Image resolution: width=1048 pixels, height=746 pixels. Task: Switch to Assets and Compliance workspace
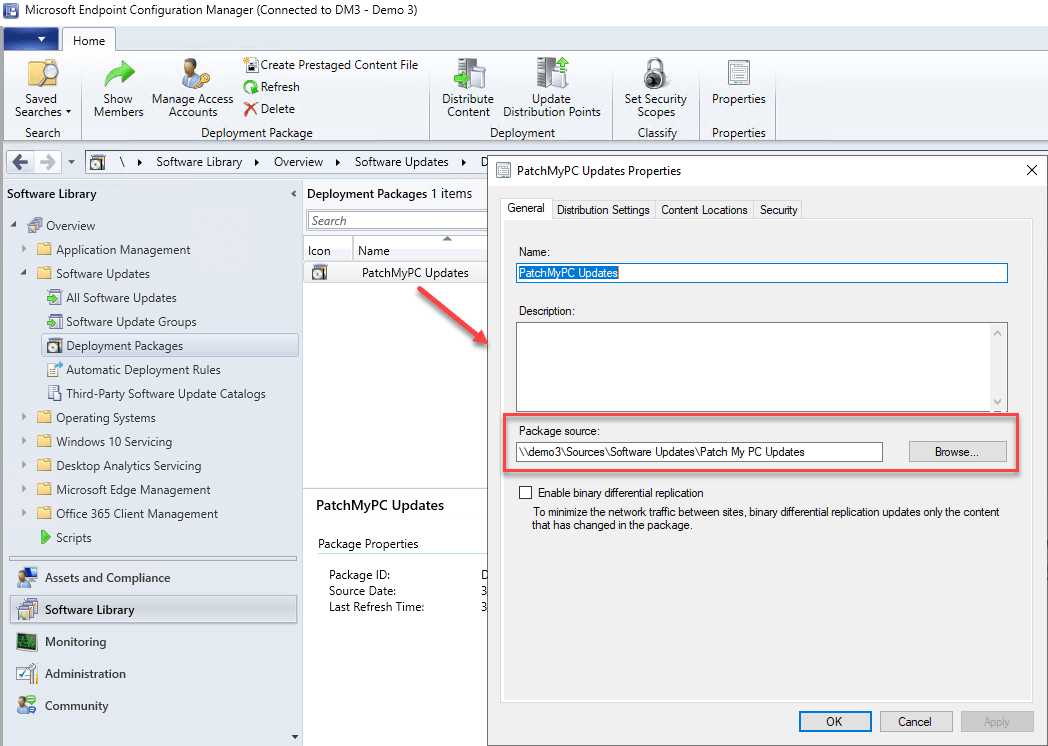[154, 578]
